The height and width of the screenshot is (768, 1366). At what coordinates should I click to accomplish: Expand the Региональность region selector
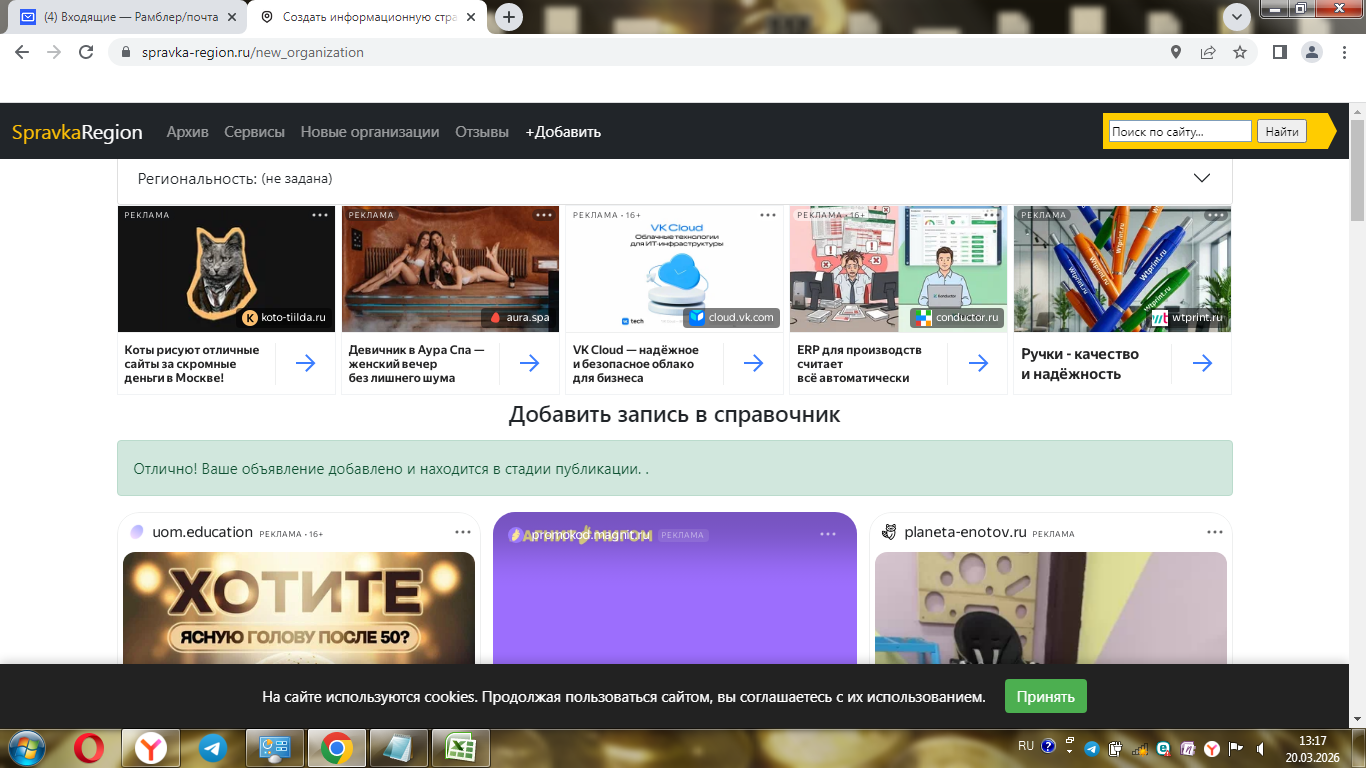1202,178
